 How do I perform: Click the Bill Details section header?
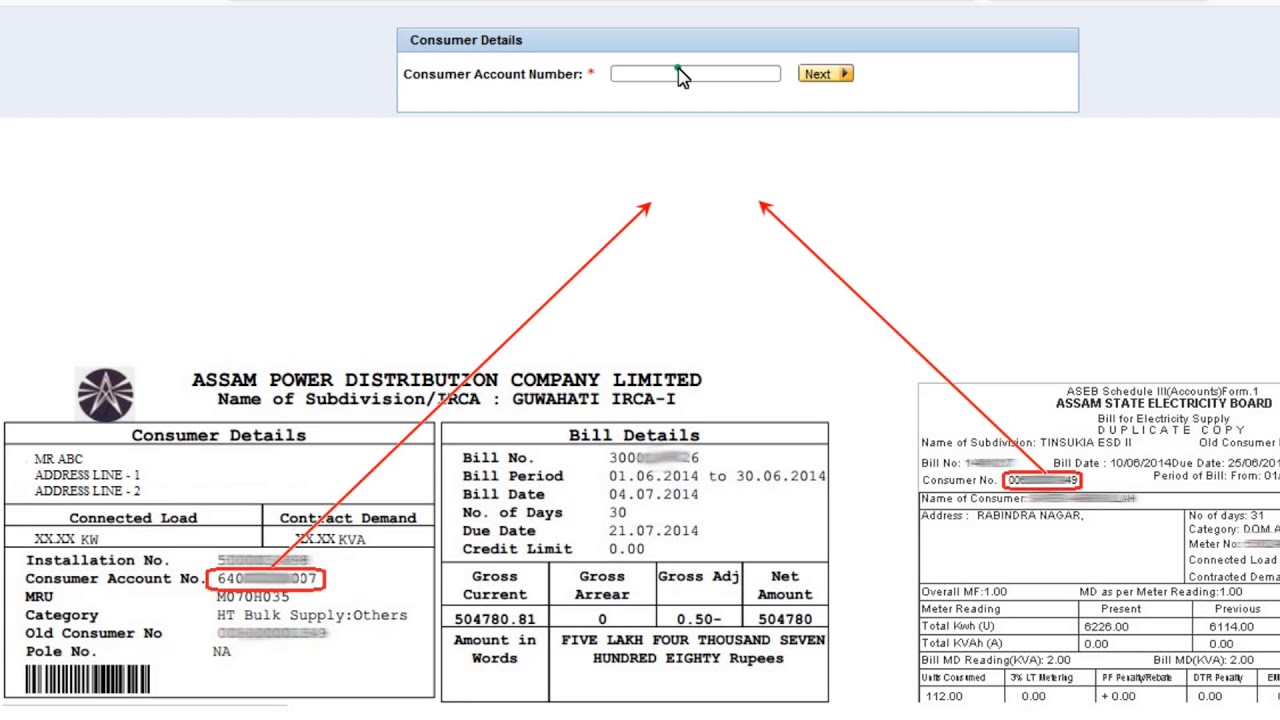coord(634,435)
